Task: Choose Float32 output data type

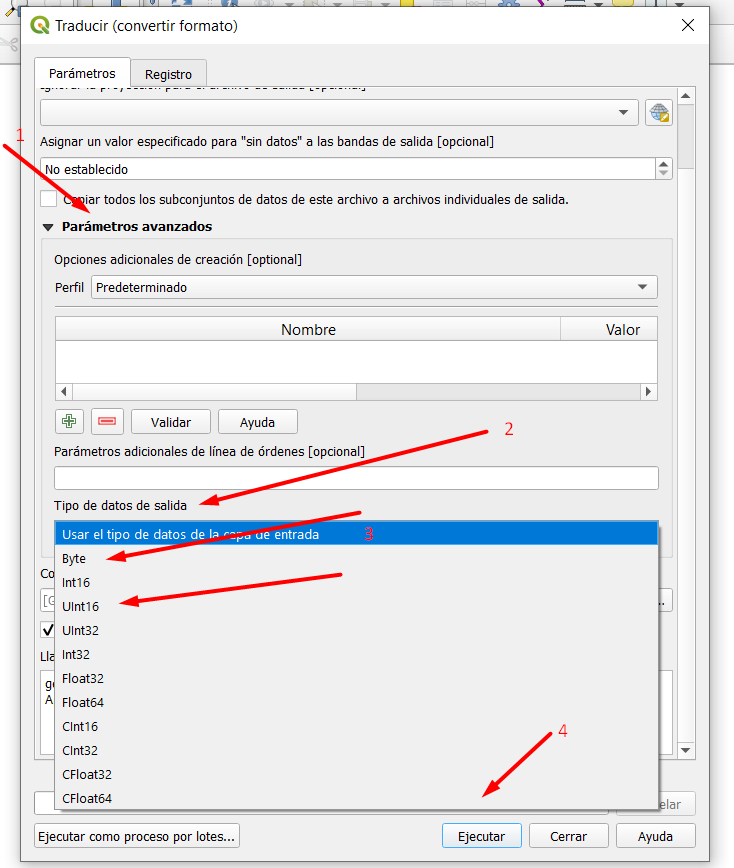Action: coord(356,678)
